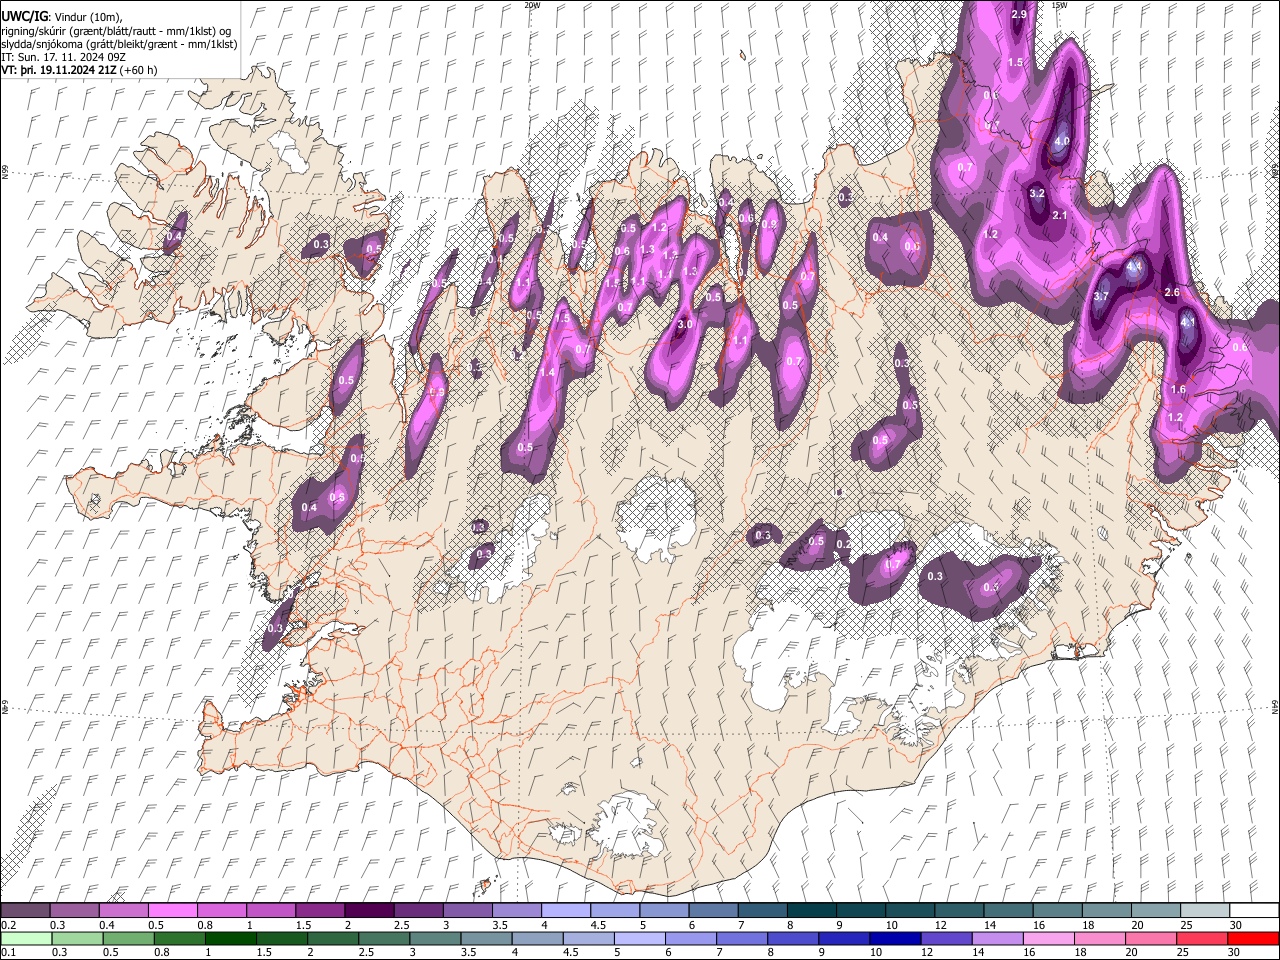This screenshot has height=960, width=1280.
Task: Click the '20W' longitude label
Action: point(532,5)
